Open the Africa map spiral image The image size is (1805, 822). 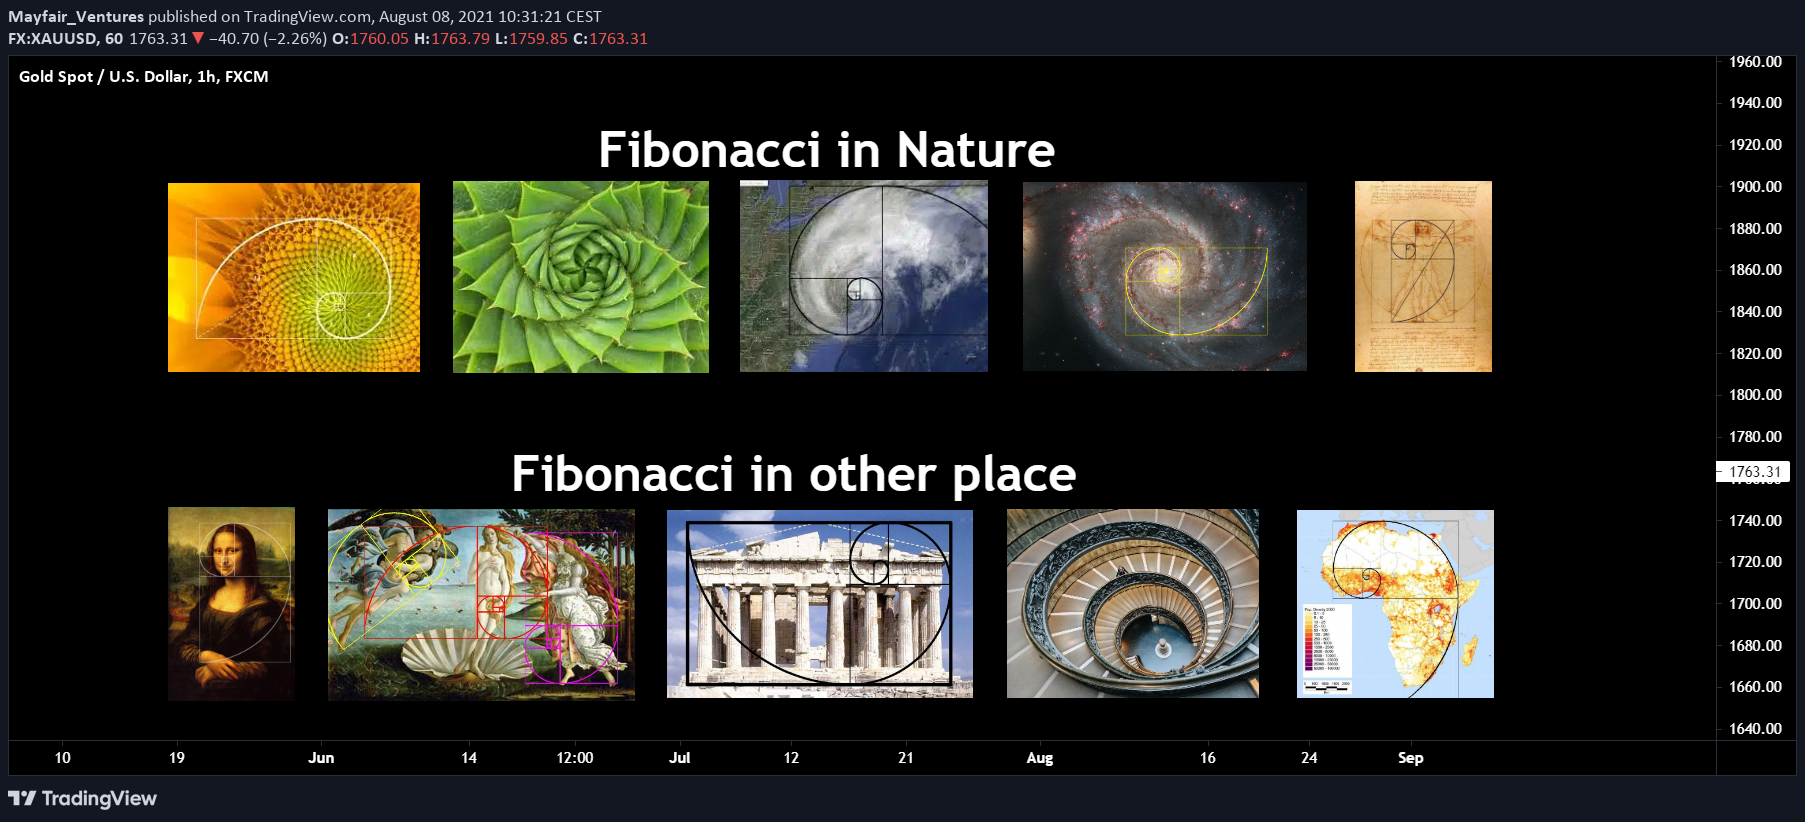(x=1395, y=604)
